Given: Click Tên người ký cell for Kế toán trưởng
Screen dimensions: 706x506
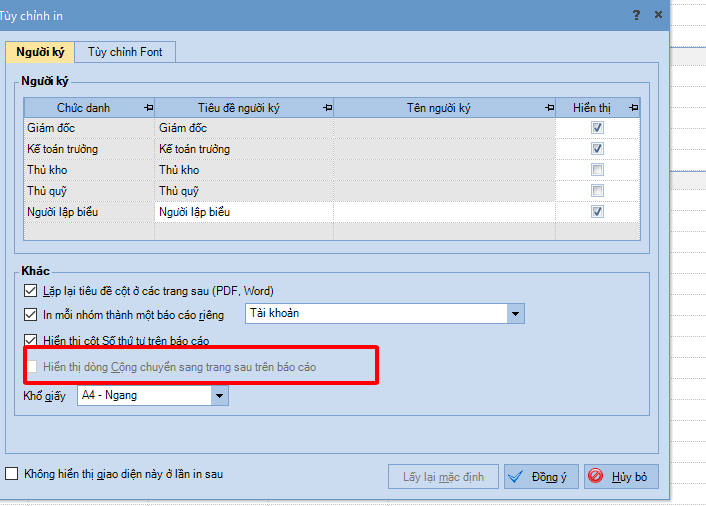Looking at the screenshot, I should click(444, 149).
